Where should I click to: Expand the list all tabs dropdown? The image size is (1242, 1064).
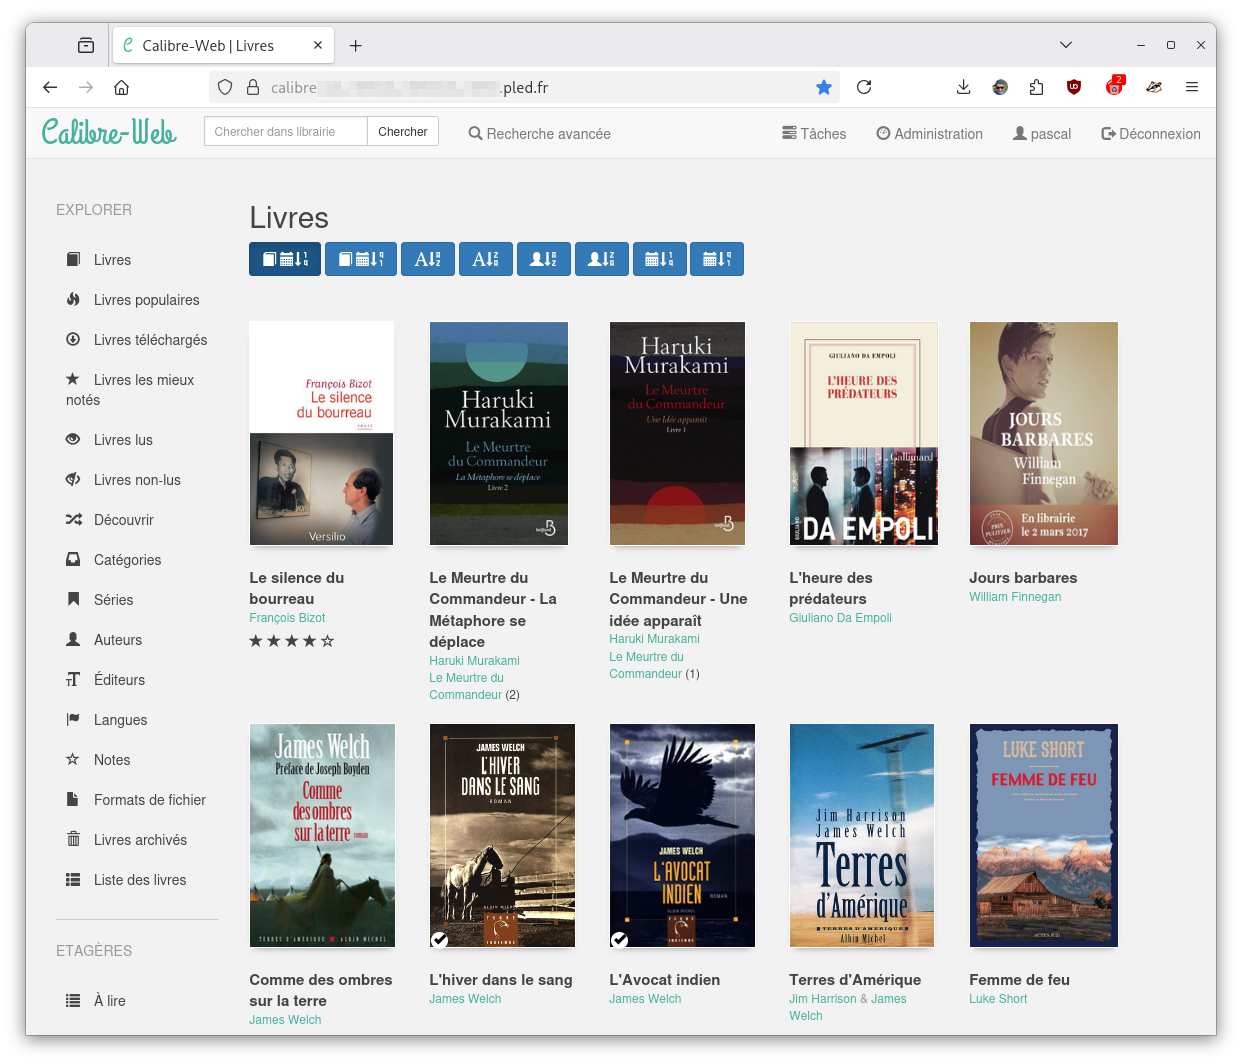(1066, 45)
